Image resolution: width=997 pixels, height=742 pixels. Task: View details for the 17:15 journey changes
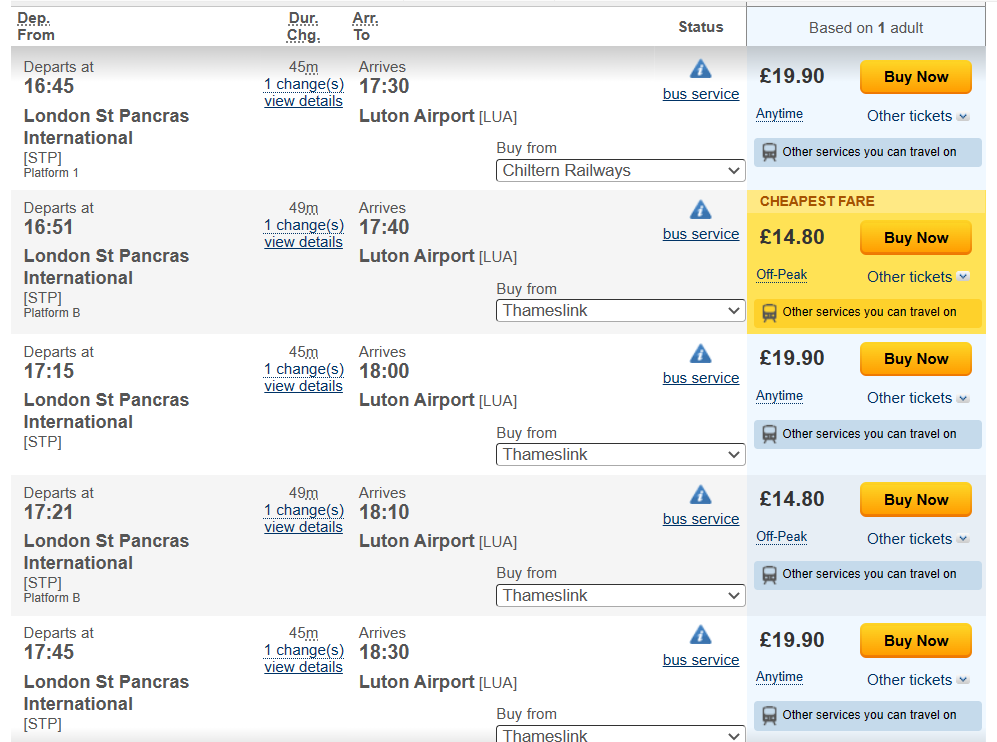(x=303, y=386)
